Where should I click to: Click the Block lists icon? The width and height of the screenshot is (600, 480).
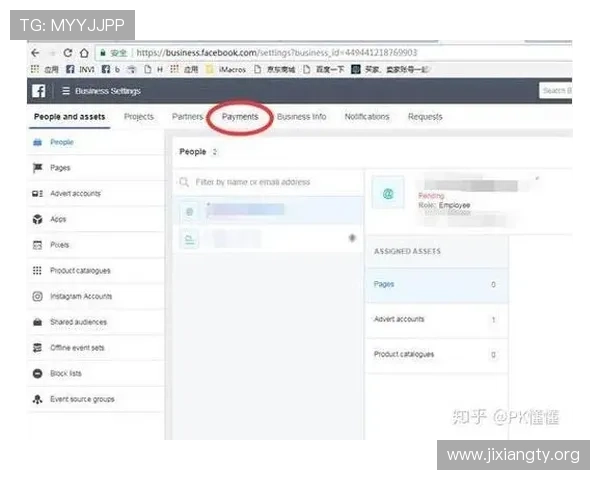coord(37,374)
